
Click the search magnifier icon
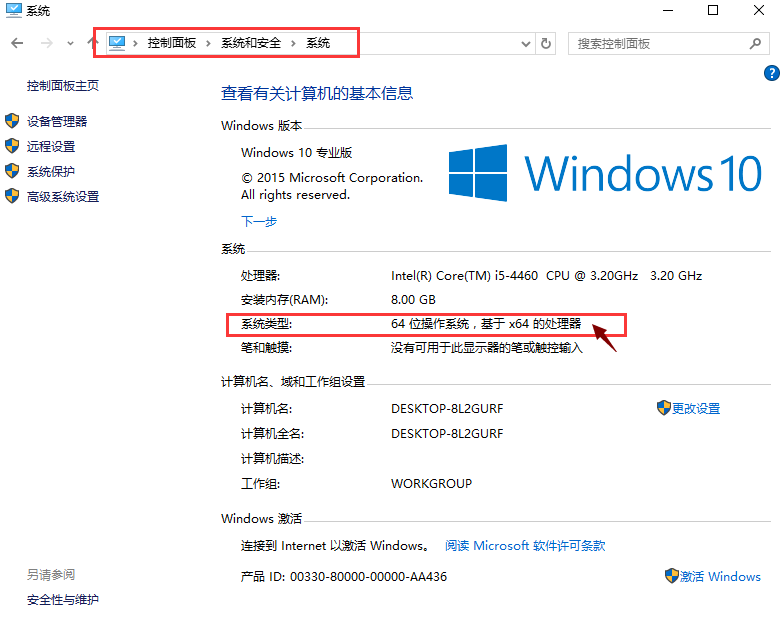pos(755,44)
